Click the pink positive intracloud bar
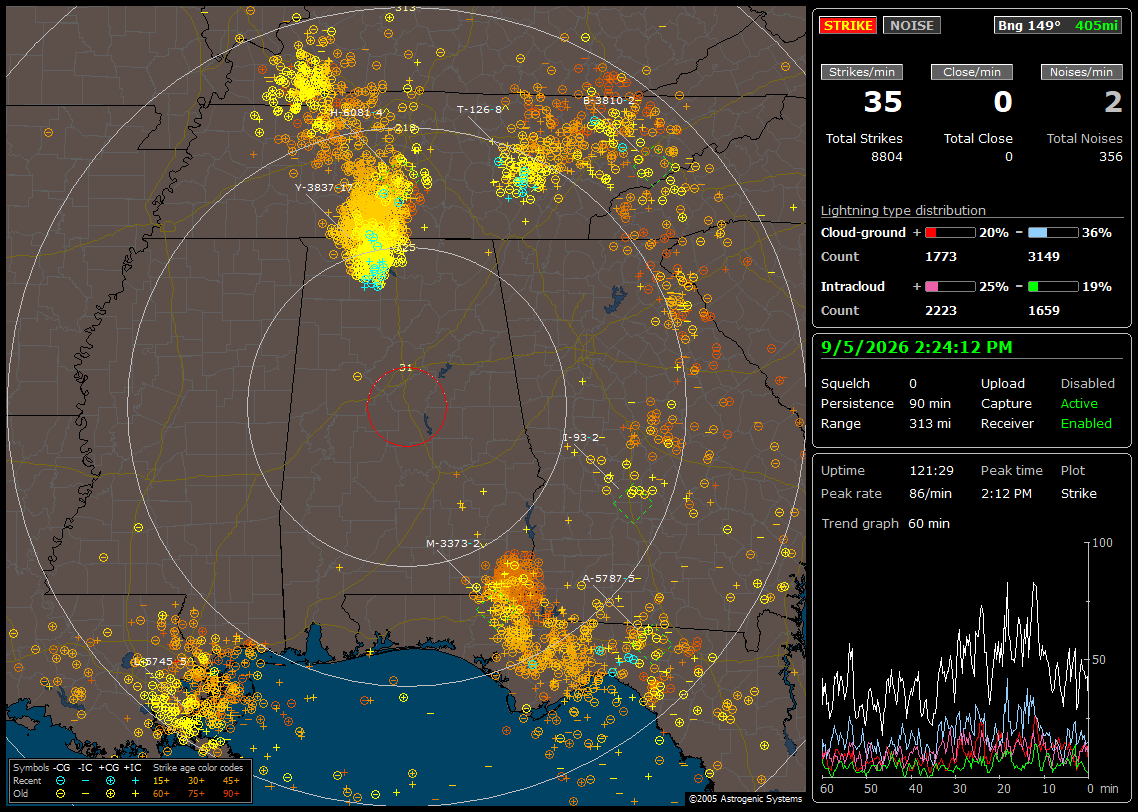This screenshot has height=812, width=1138. pyautogui.click(x=950, y=287)
